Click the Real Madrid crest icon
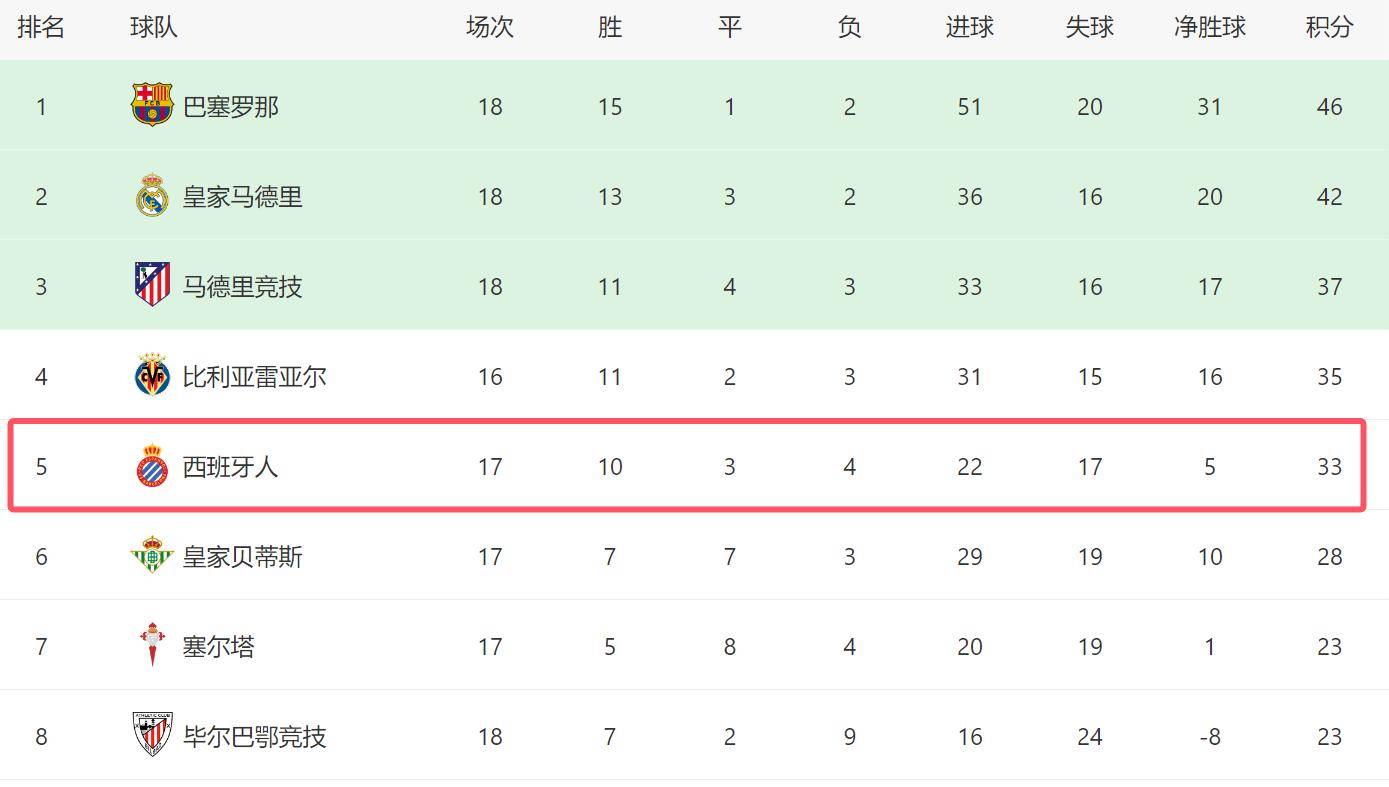This screenshot has height=787, width=1389. point(152,196)
